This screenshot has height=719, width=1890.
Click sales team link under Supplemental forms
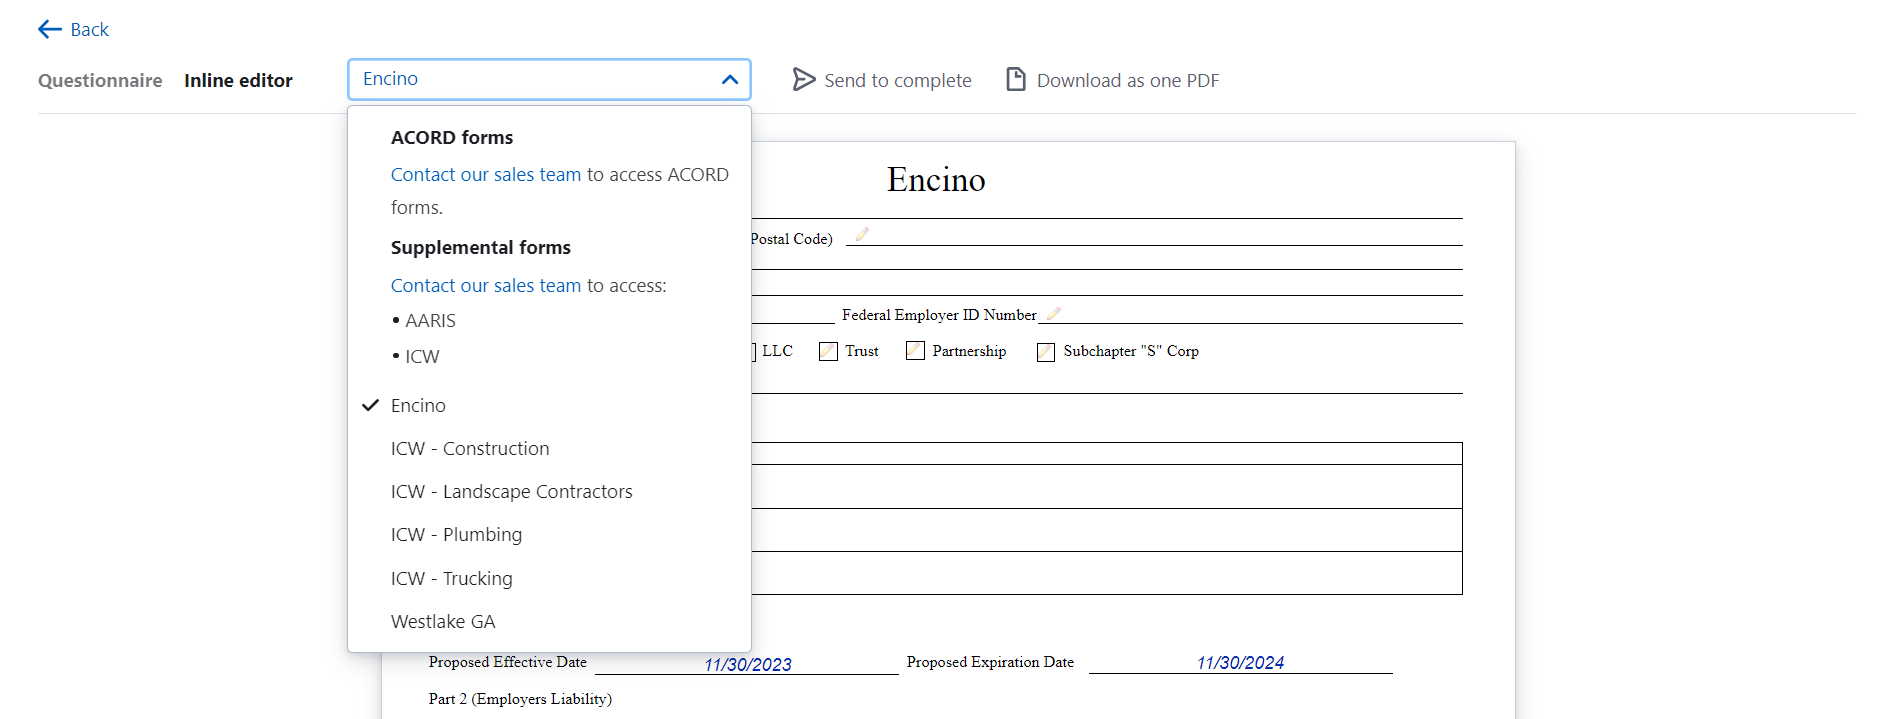click(x=485, y=286)
